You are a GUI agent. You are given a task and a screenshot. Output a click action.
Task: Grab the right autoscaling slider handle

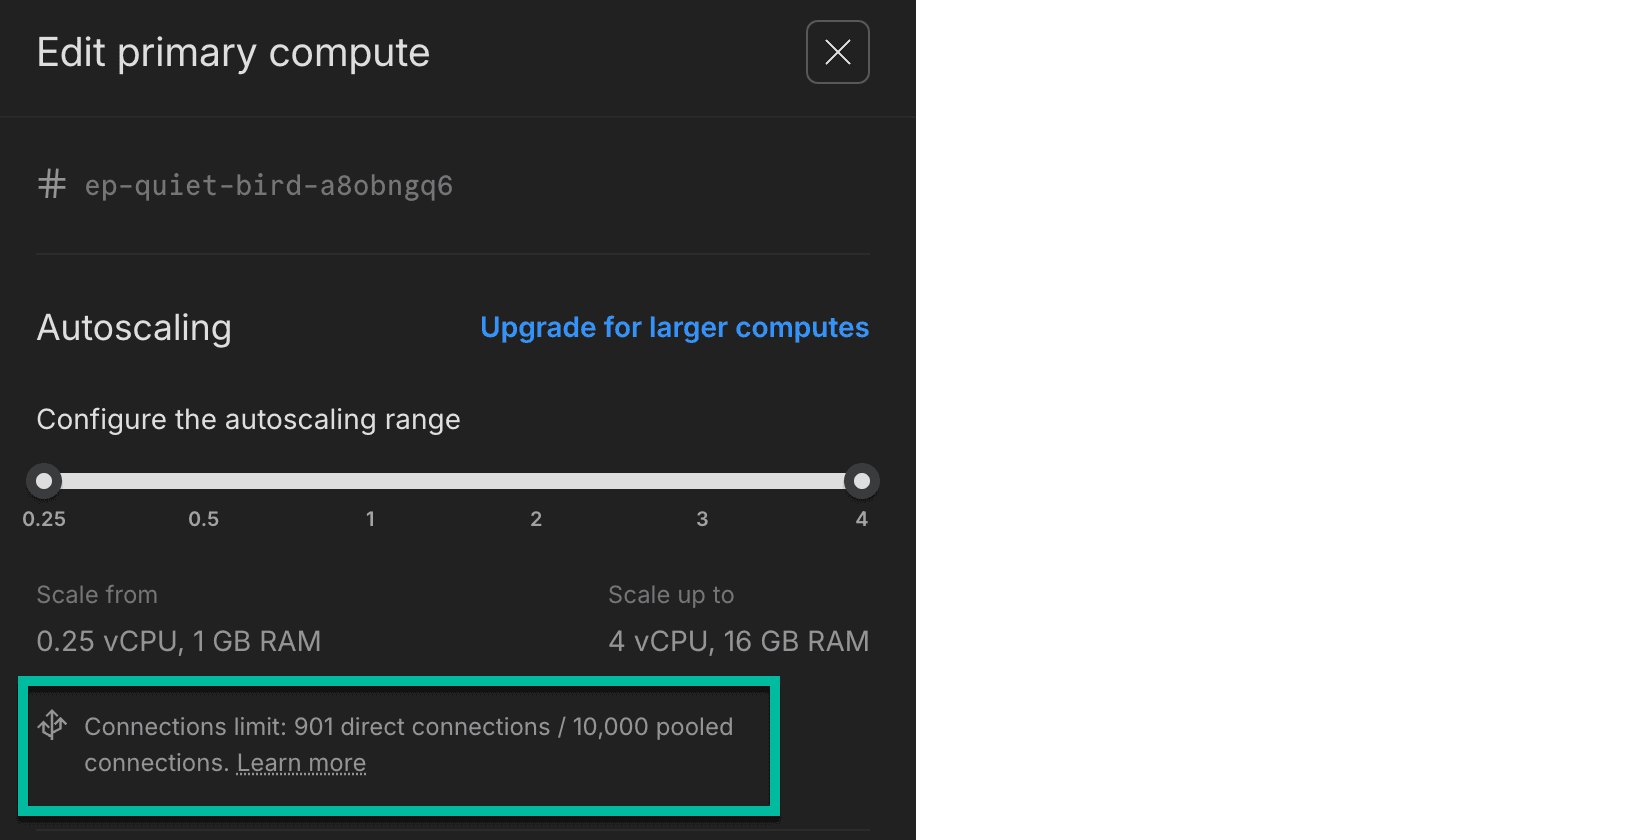pos(861,481)
